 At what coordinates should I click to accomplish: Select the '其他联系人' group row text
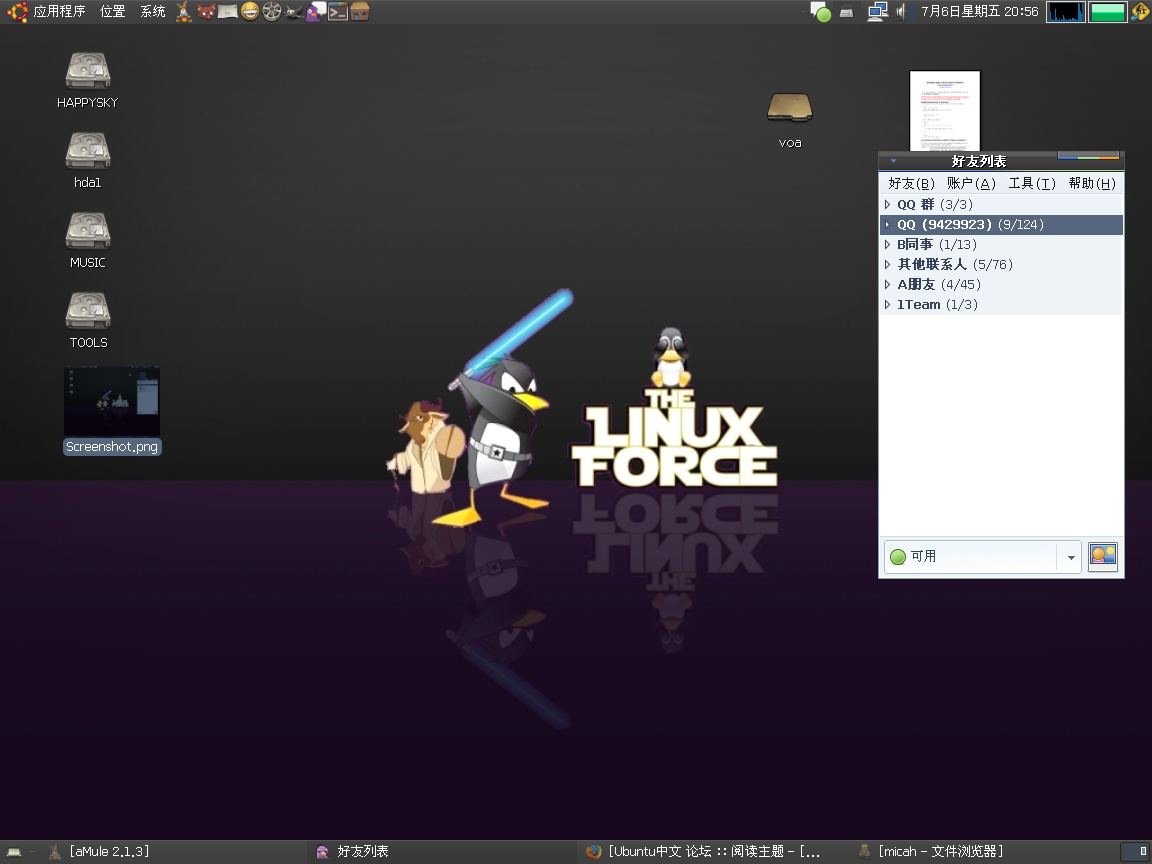(932, 264)
